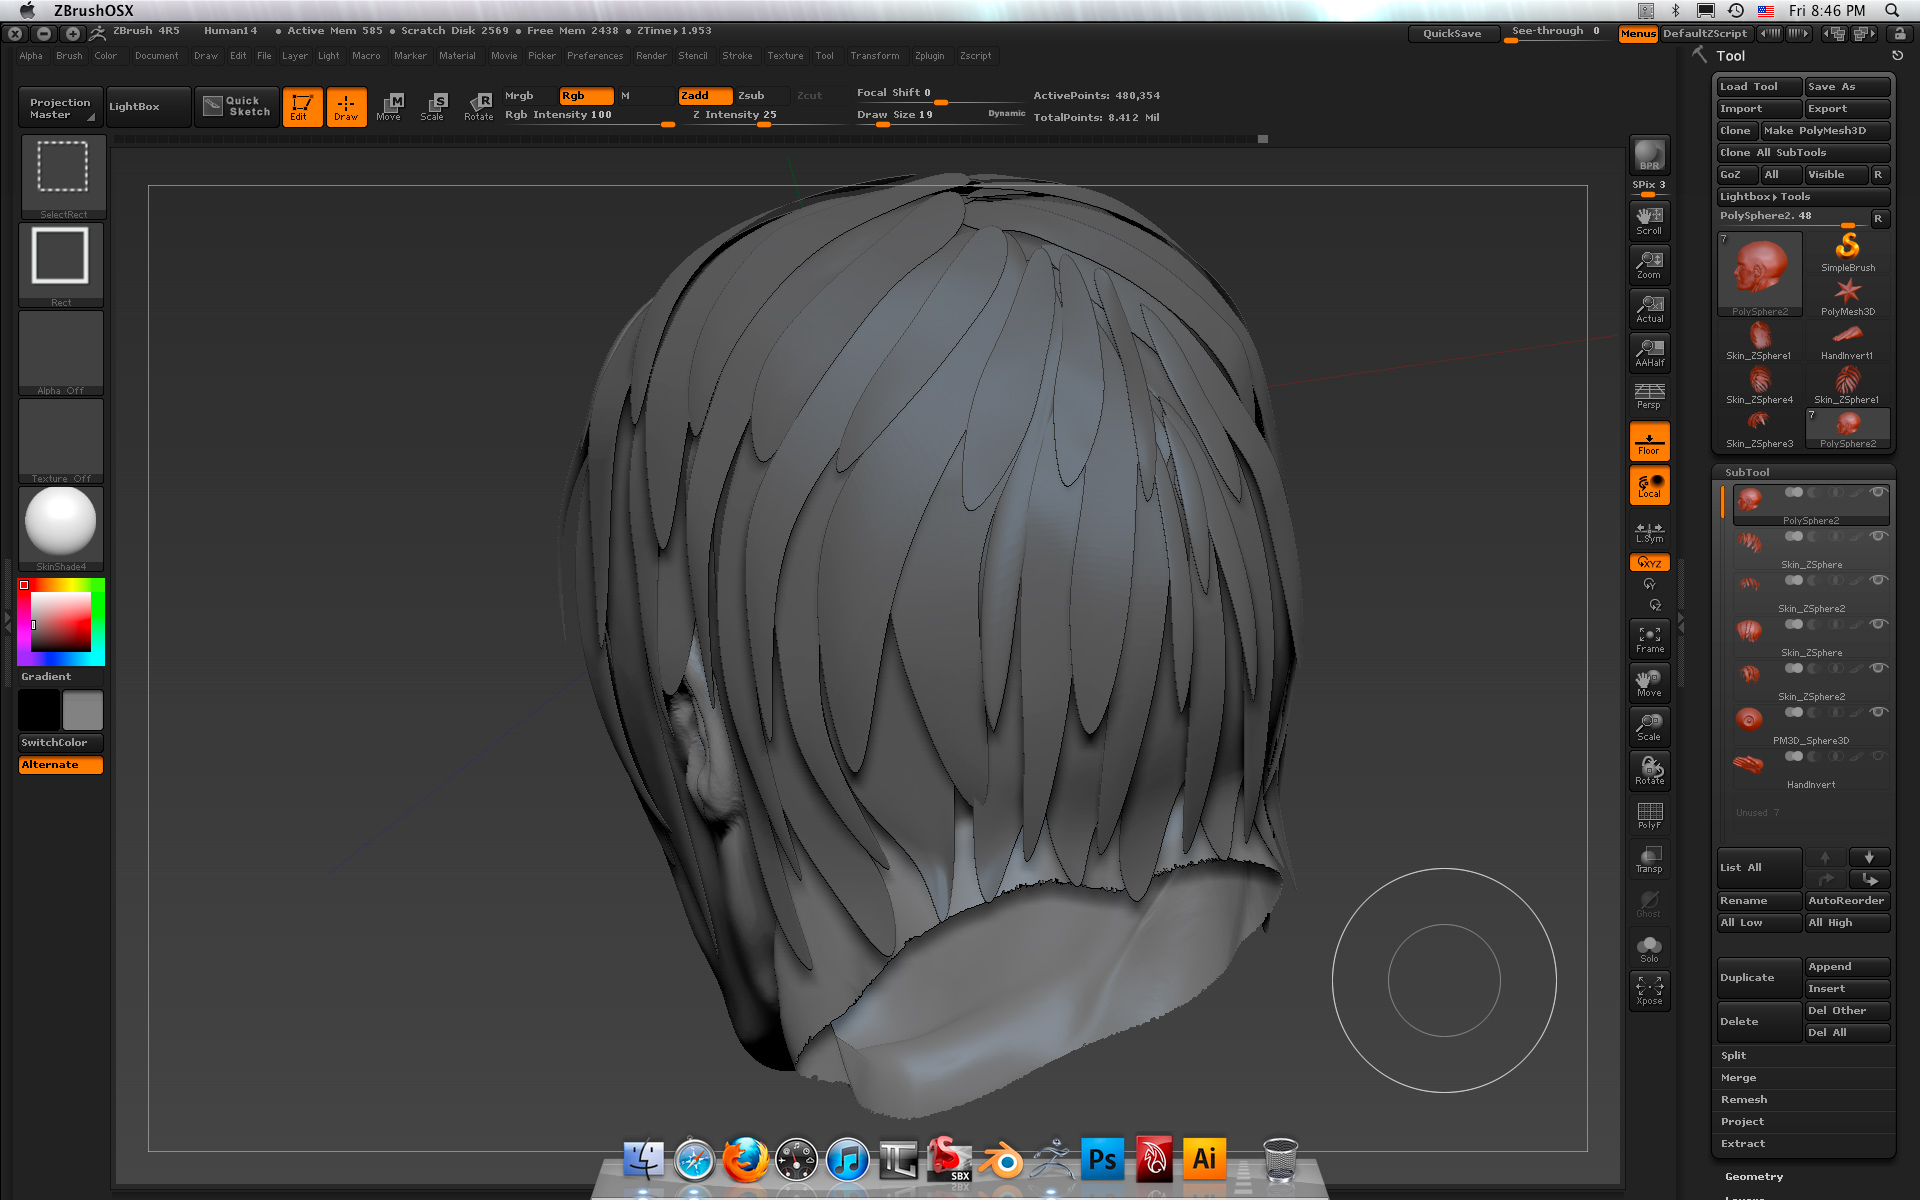Select the Scroll canvas tool
Screen dimensions: 1920x1200
1649,220
